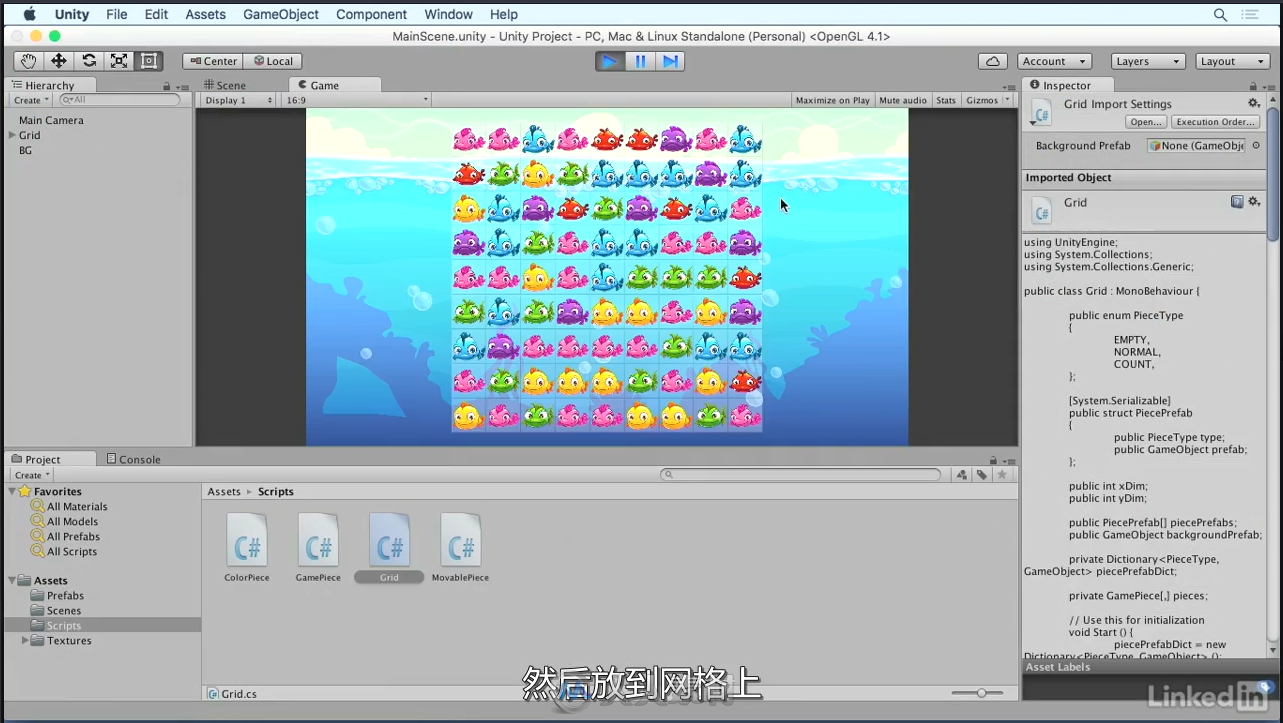Viewport: 1283px width, 723px height.
Task: Open the Display 1 dropdown
Action: pos(238,100)
